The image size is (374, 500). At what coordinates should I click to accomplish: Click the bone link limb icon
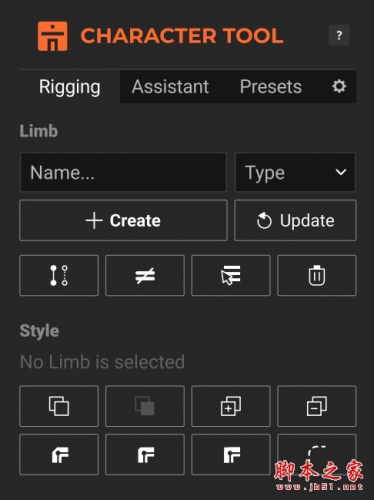click(59, 275)
